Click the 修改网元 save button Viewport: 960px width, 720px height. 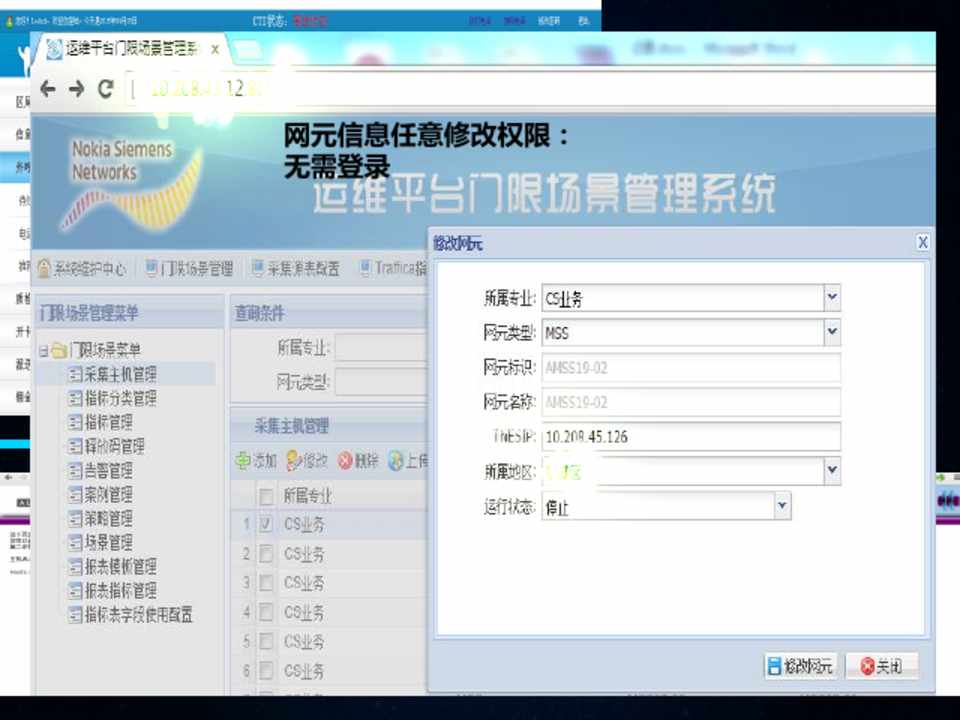coord(799,667)
